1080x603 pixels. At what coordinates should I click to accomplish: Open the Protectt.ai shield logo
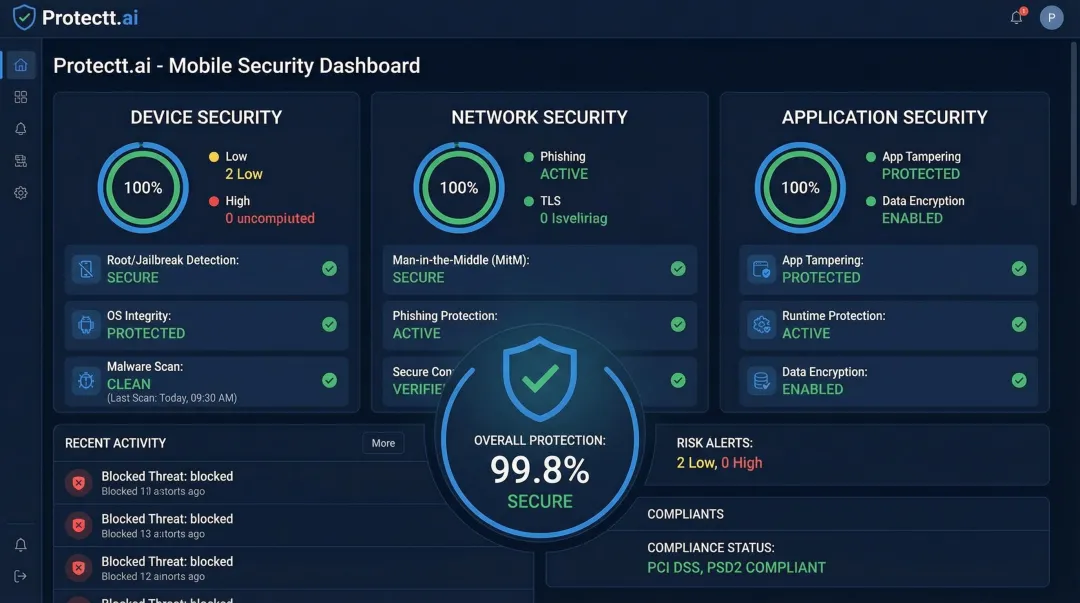point(24,17)
